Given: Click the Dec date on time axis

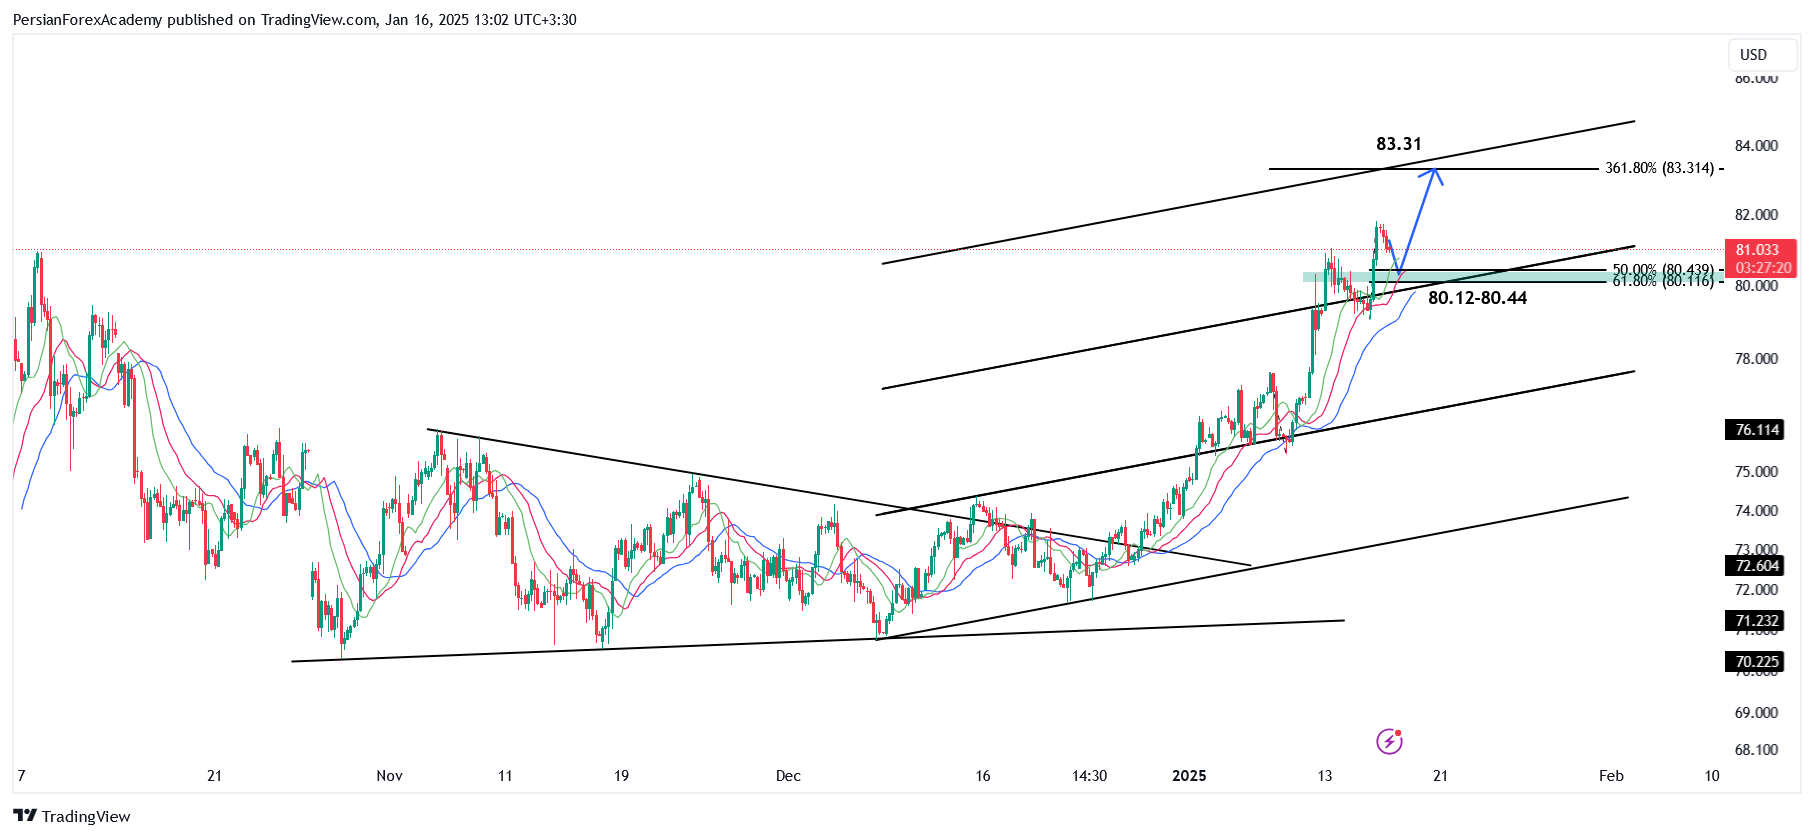Looking at the screenshot, I should click(788, 776).
